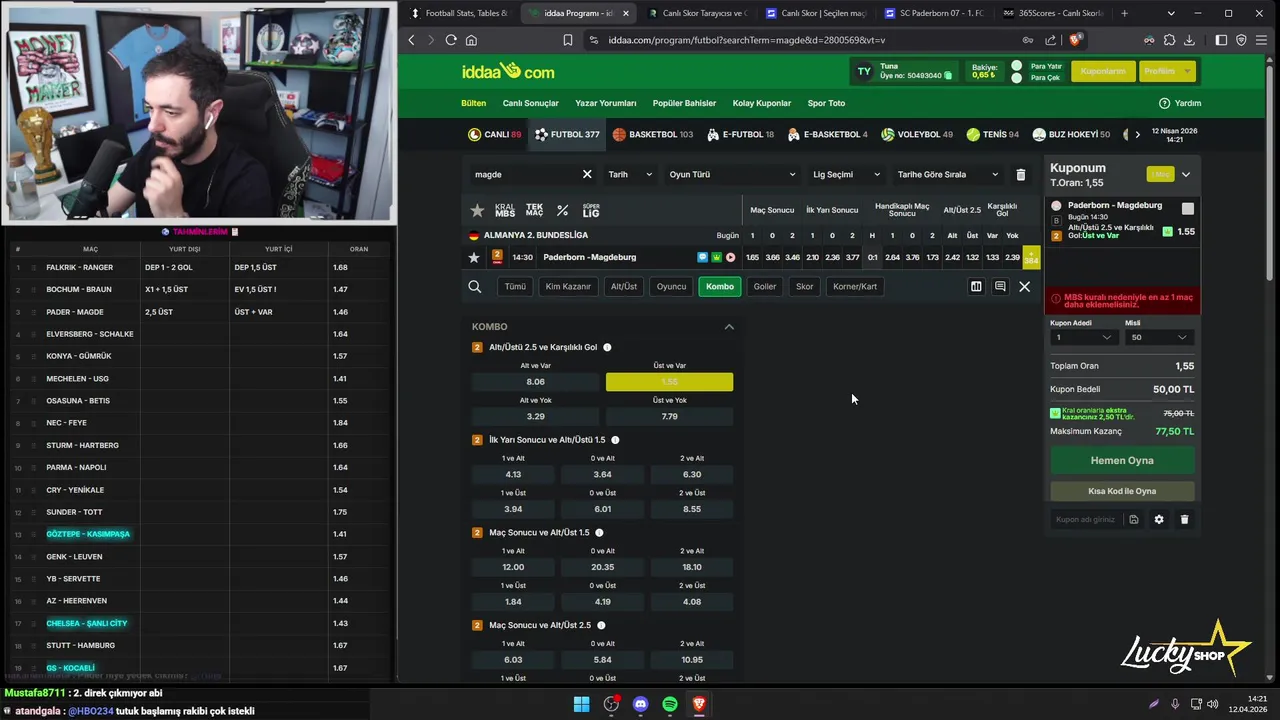The width and height of the screenshot is (1280, 720).
Task: Pick Para Çek radio option
Action: [1016, 77]
